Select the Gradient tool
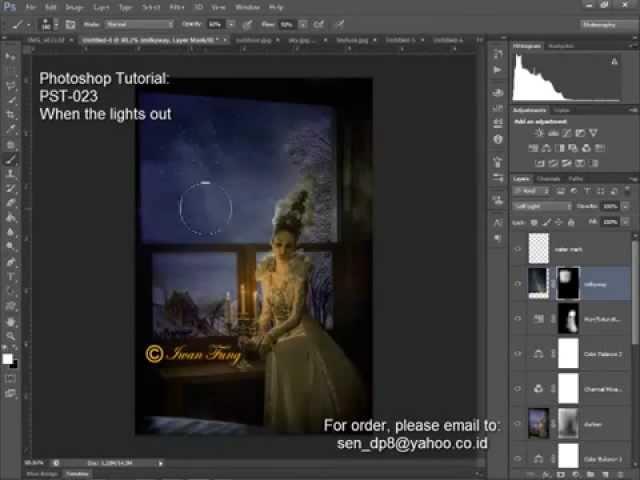 tap(10, 218)
